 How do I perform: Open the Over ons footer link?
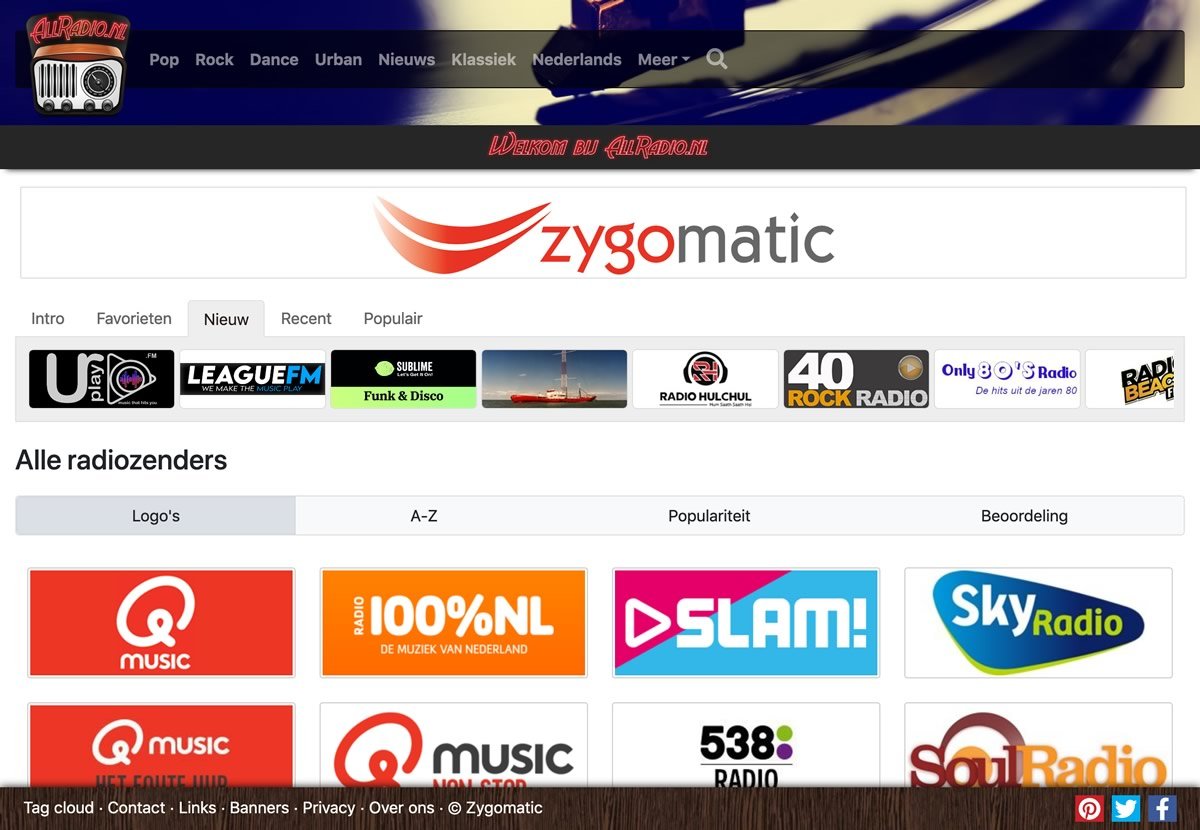pos(402,808)
